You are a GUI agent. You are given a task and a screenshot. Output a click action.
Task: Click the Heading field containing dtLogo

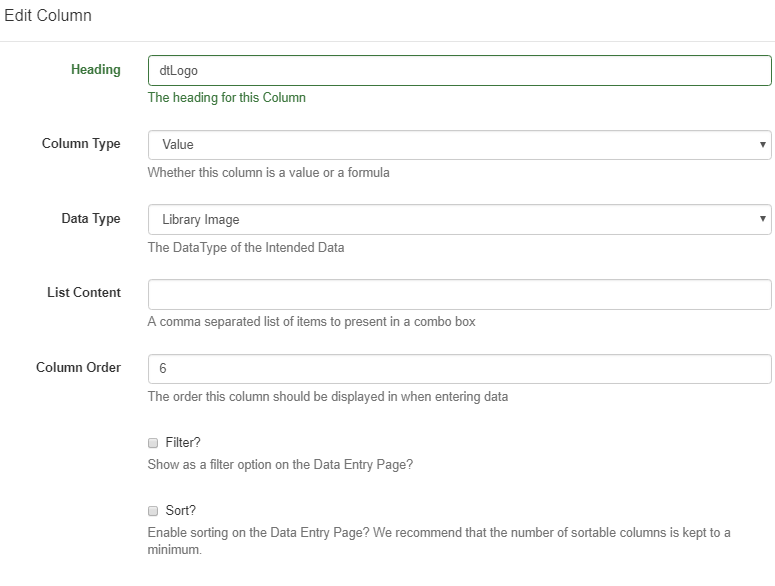[x=459, y=71]
